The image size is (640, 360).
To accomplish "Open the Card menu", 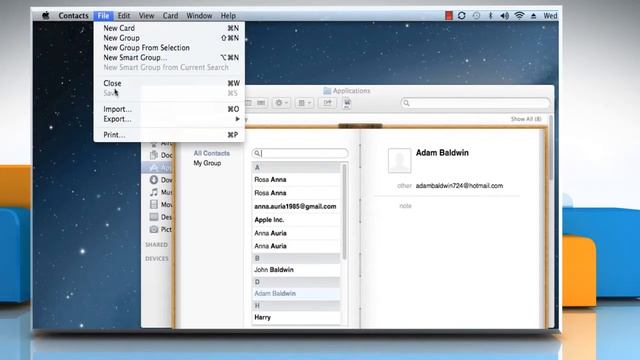I will [170, 16].
